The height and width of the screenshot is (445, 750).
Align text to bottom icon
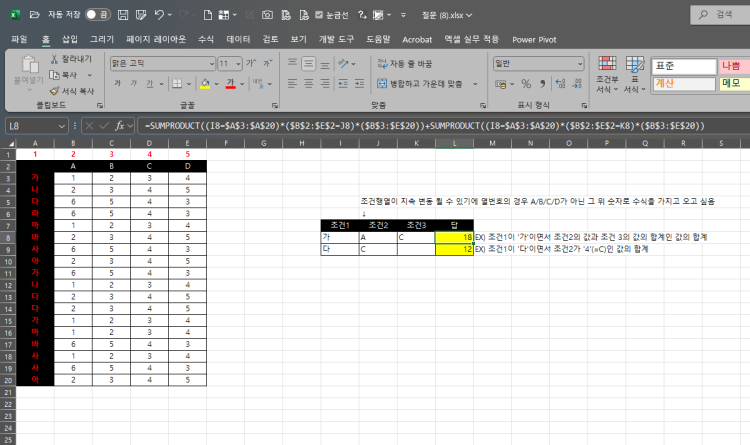pos(325,63)
